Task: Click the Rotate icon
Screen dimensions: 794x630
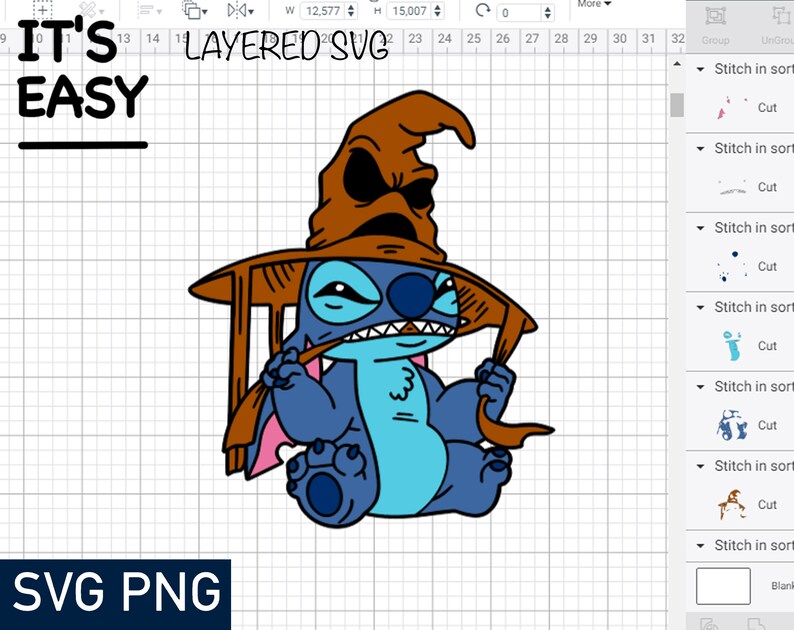Action: coord(483,10)
